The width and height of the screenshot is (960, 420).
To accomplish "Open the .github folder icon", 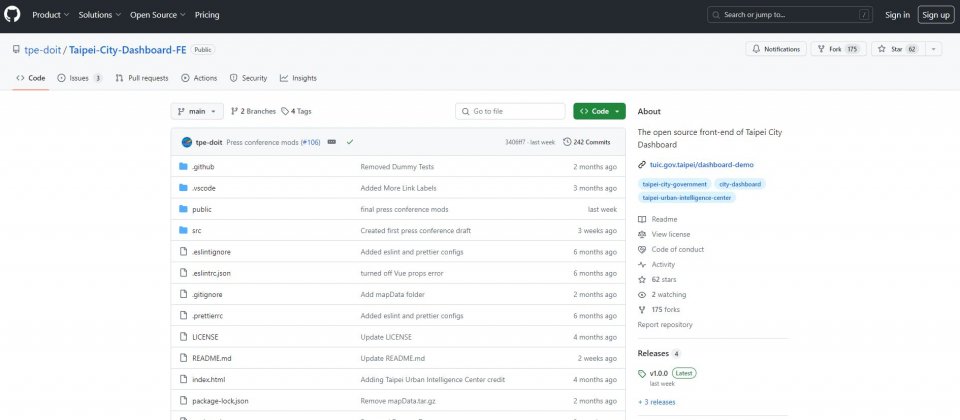I will pyautogui.click(x=183, y=167).
